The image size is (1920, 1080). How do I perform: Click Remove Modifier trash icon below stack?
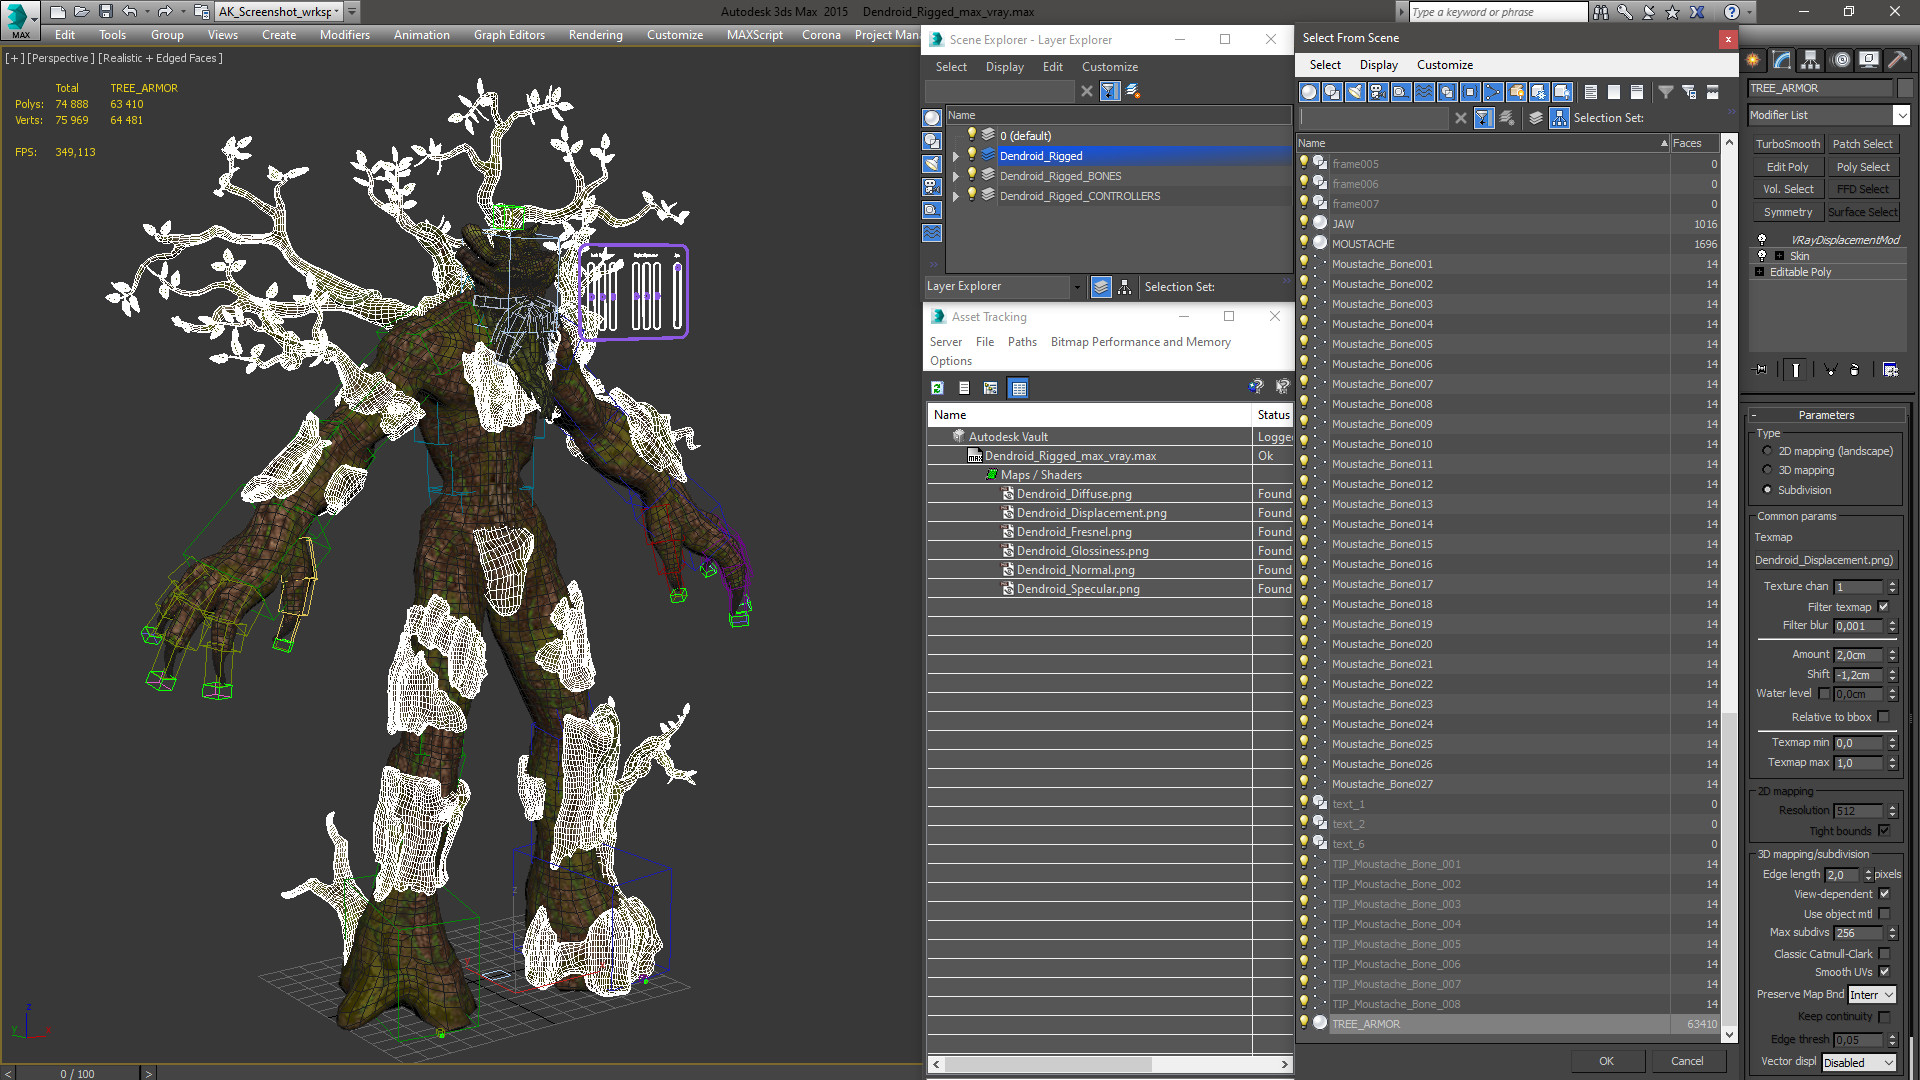pos(1854,370)
